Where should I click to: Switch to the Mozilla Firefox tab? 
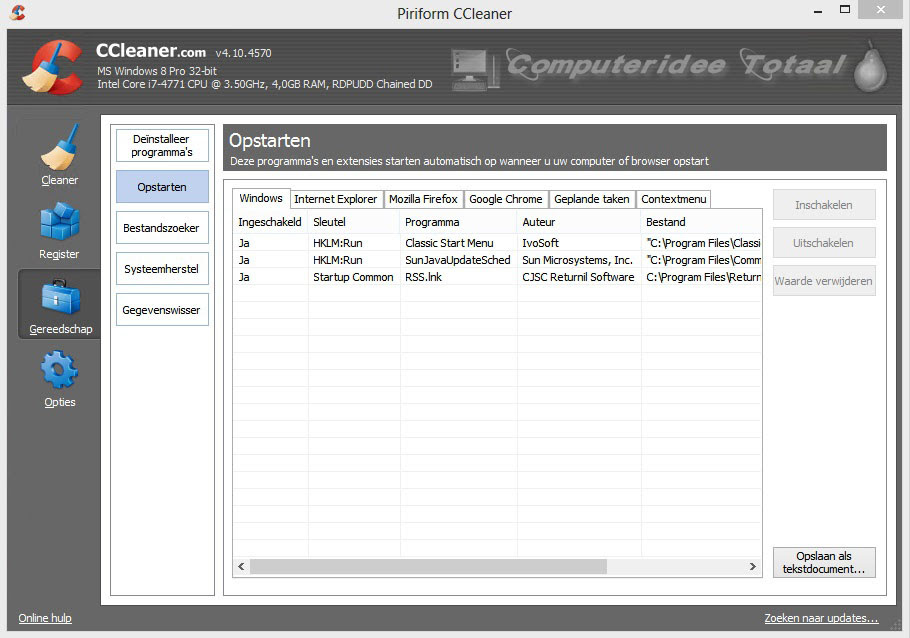point(423,199)
